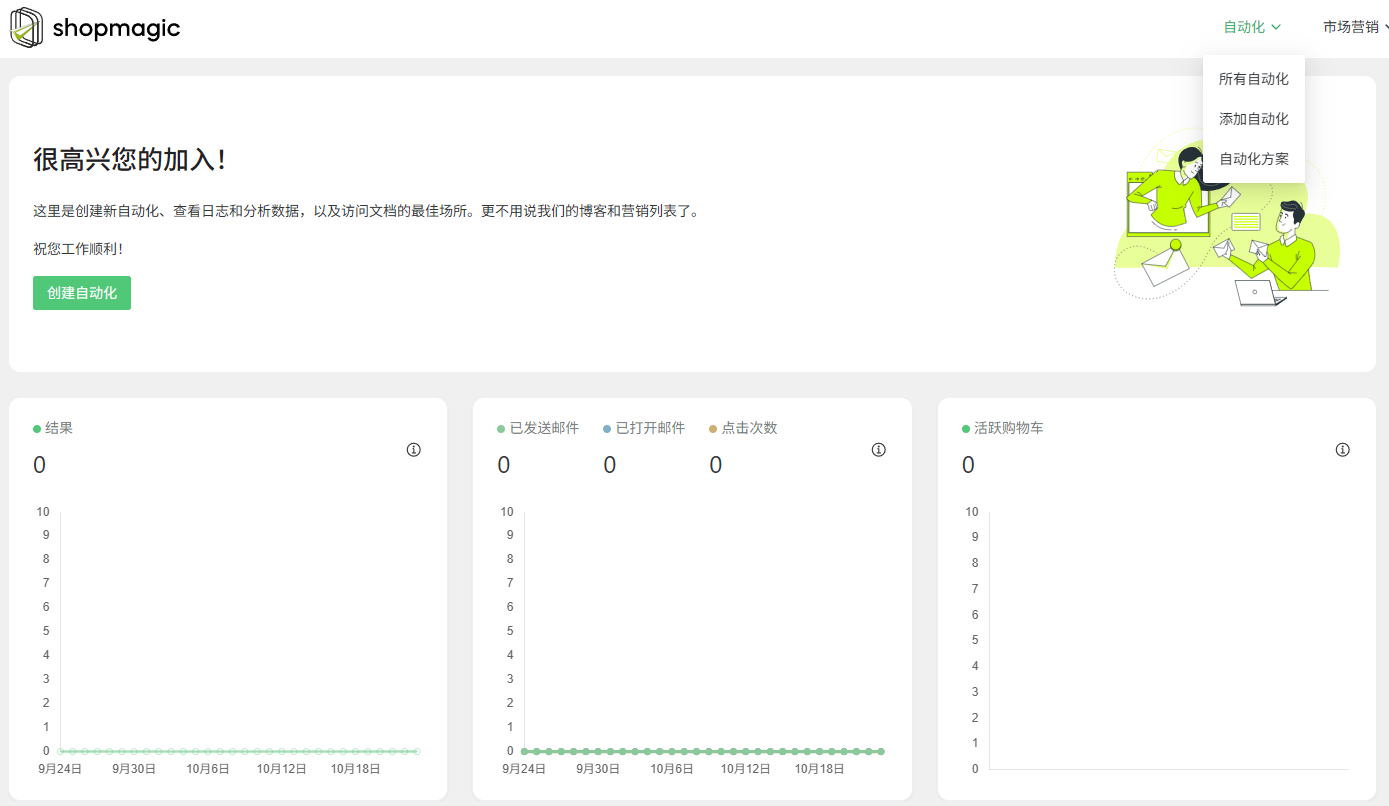Click the green dot beside the 结果 legend
This screenshot has width=1389, height=806.
coord(35,428)
